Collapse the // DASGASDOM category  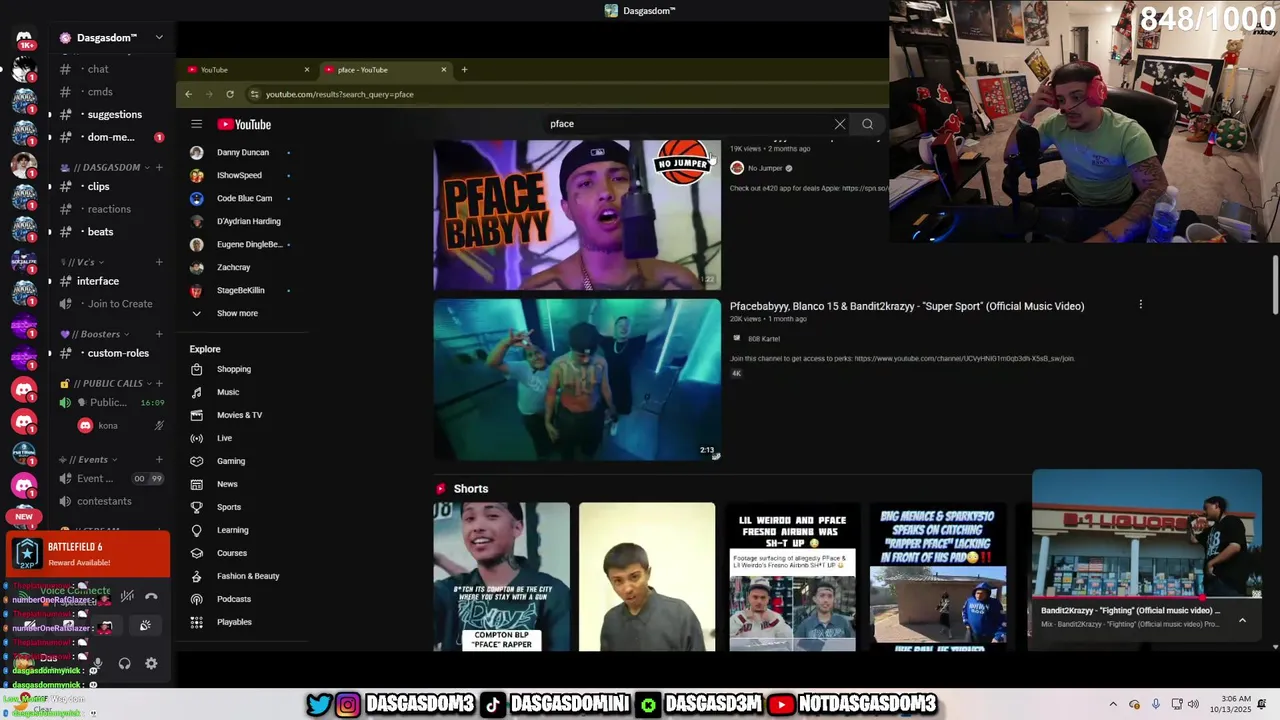point(106,167)
